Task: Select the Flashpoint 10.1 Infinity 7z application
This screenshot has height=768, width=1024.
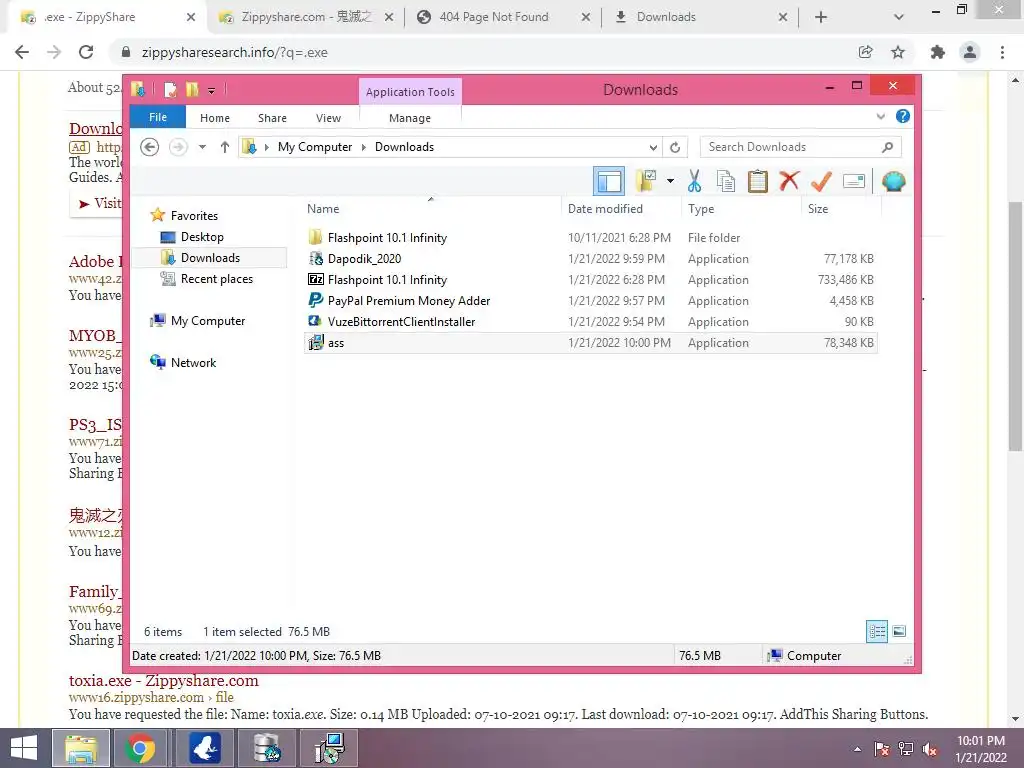Action: [x=590, y=280]
